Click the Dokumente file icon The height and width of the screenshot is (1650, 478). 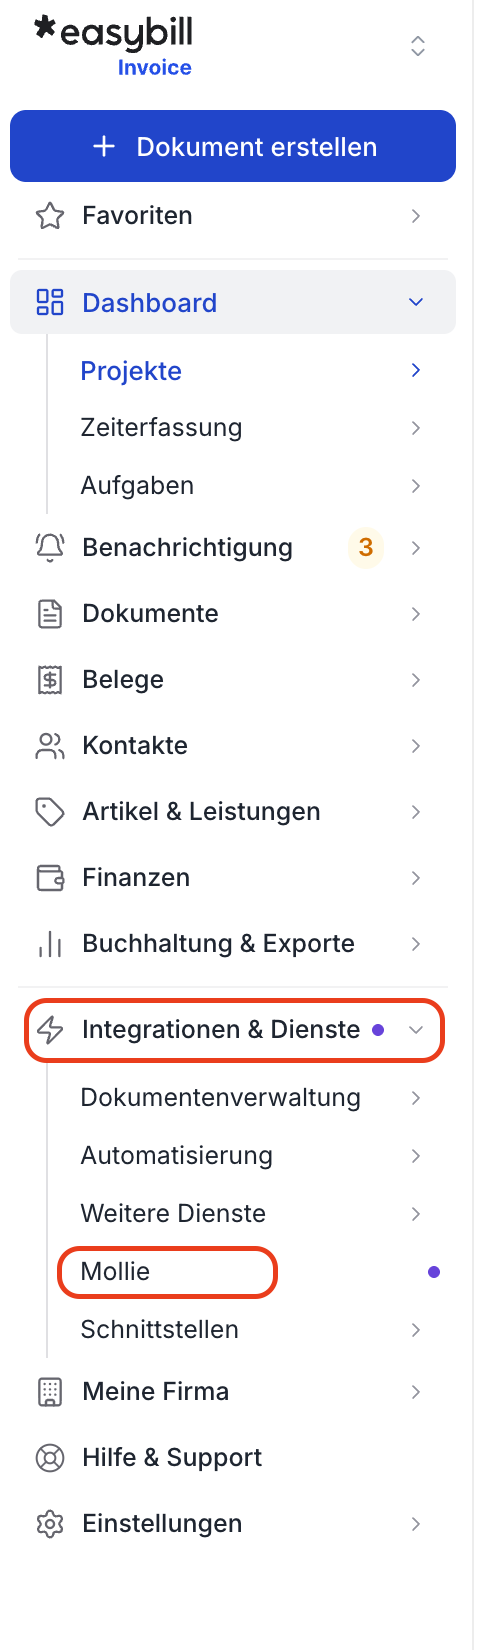pyautogui.click(x=50, y=613)
